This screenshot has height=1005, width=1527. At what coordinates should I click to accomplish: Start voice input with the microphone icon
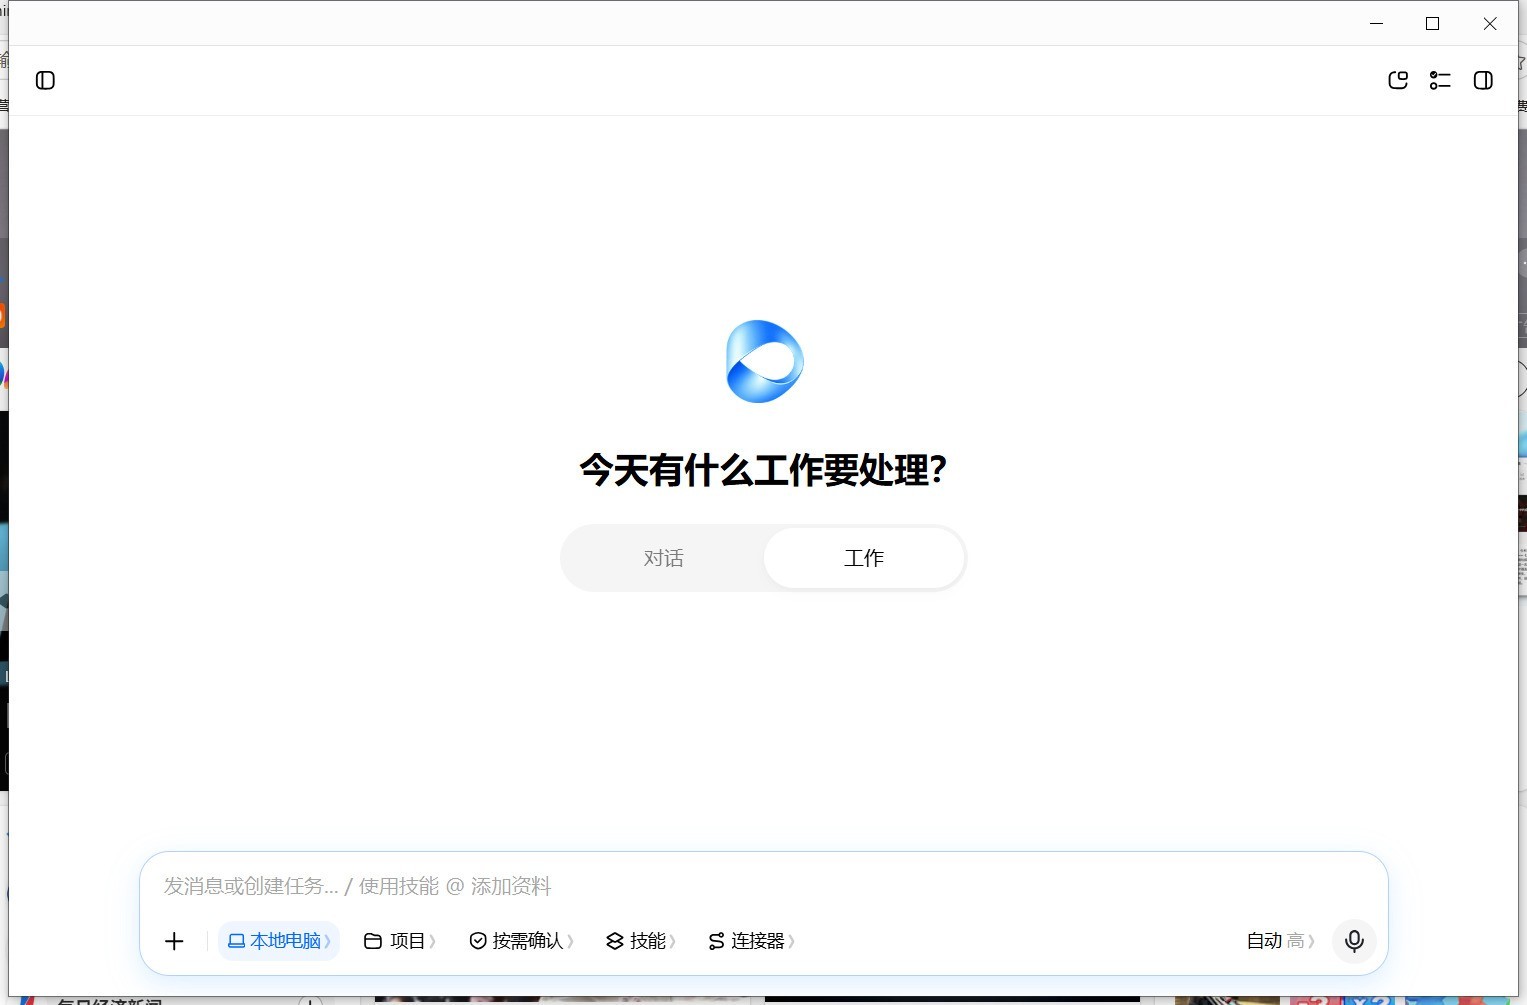(1354, 941)
